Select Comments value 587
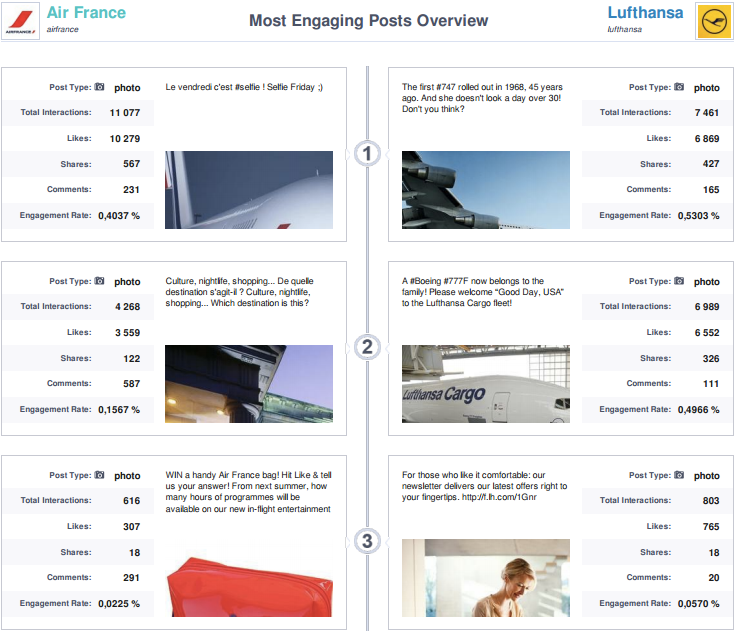The width and height of the screenshot is (735, 631). [132, 383]
